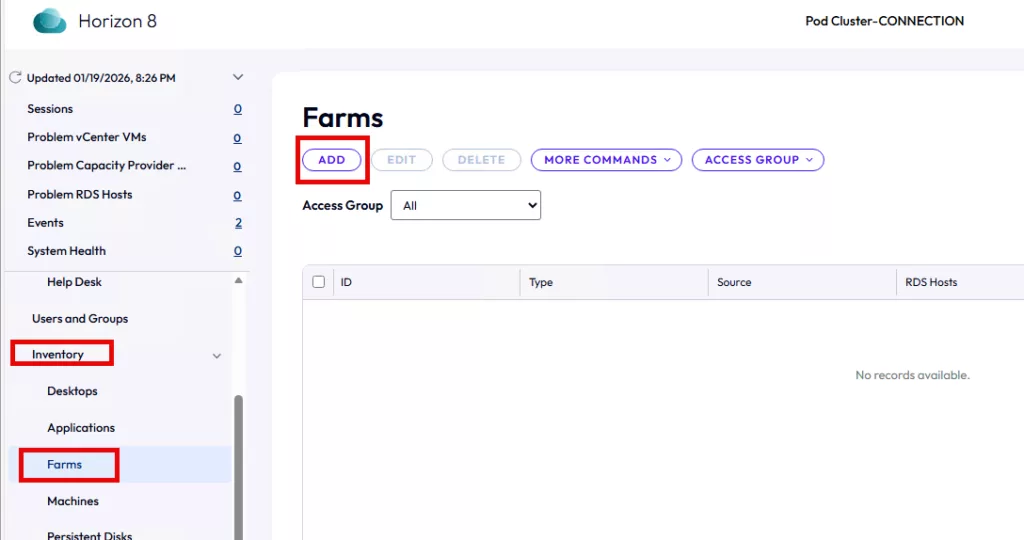Click the Problem vCenter VMs count link
The height and width of the screenshot is (540, 1024).
tap(237, 138)
